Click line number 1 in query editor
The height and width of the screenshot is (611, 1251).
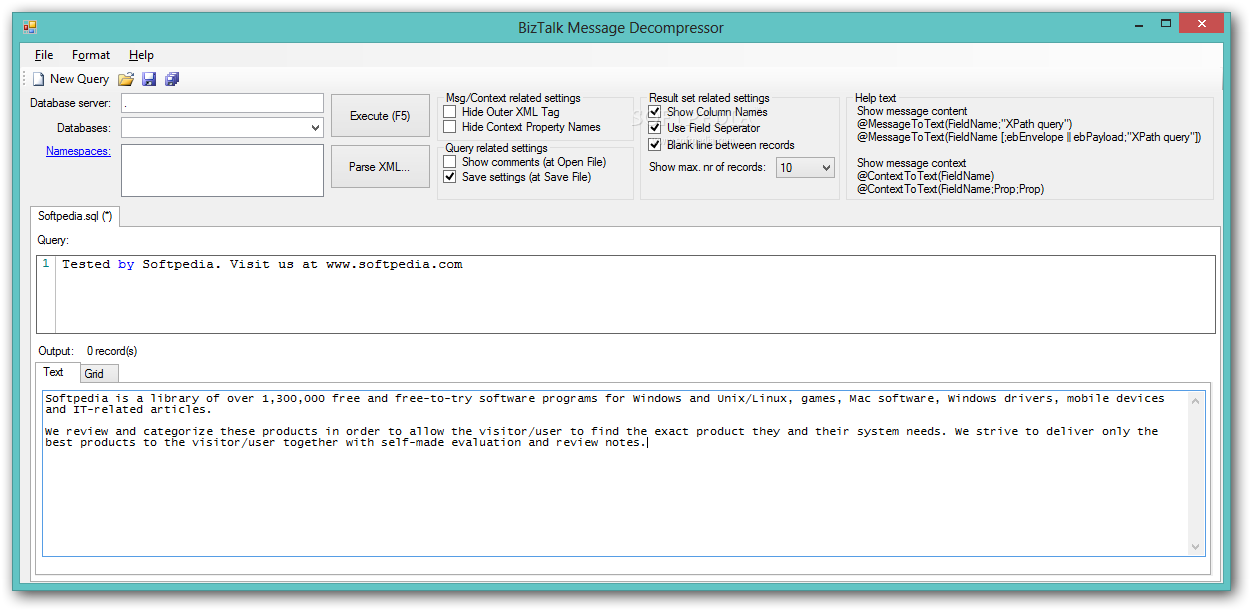(x=46, y=264)
